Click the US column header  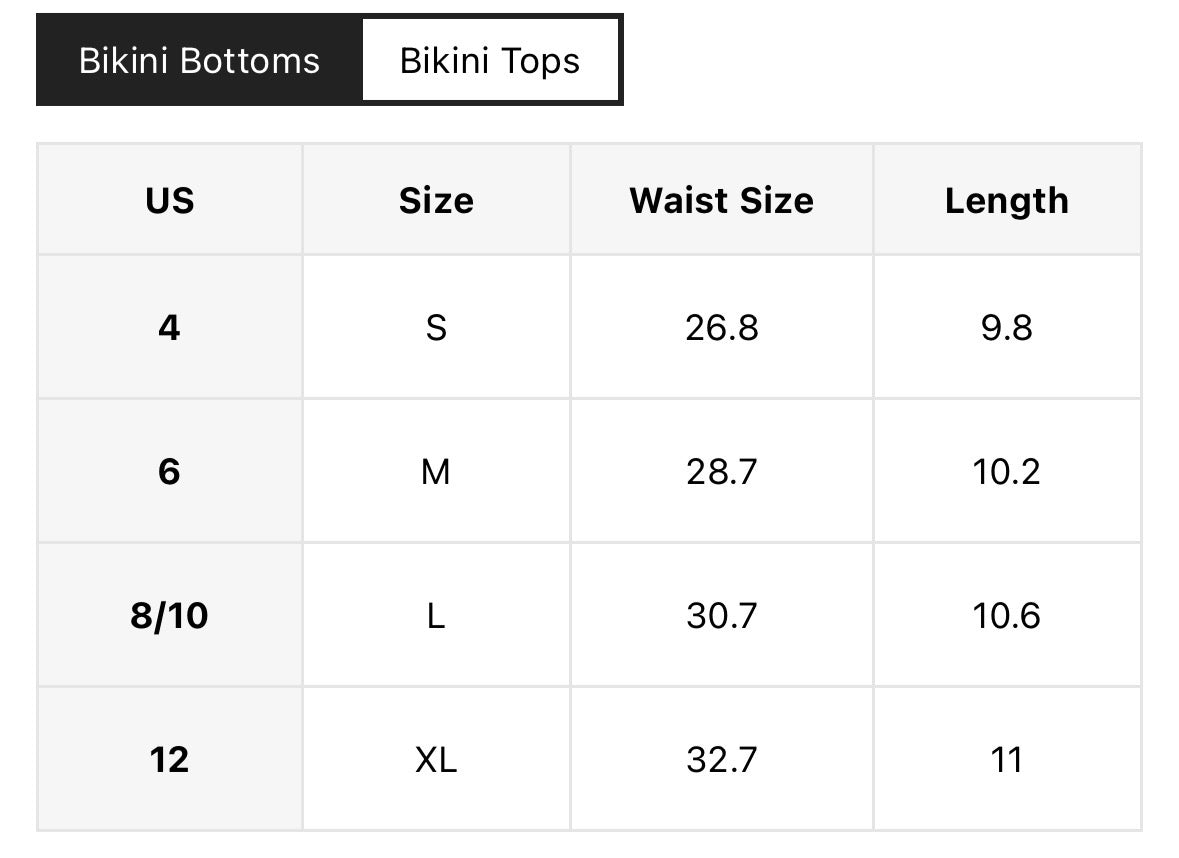tap(170, 200)
